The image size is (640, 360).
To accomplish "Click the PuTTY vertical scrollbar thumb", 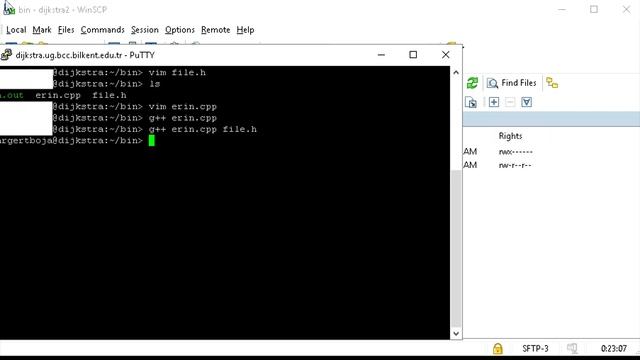I will 456,249.
